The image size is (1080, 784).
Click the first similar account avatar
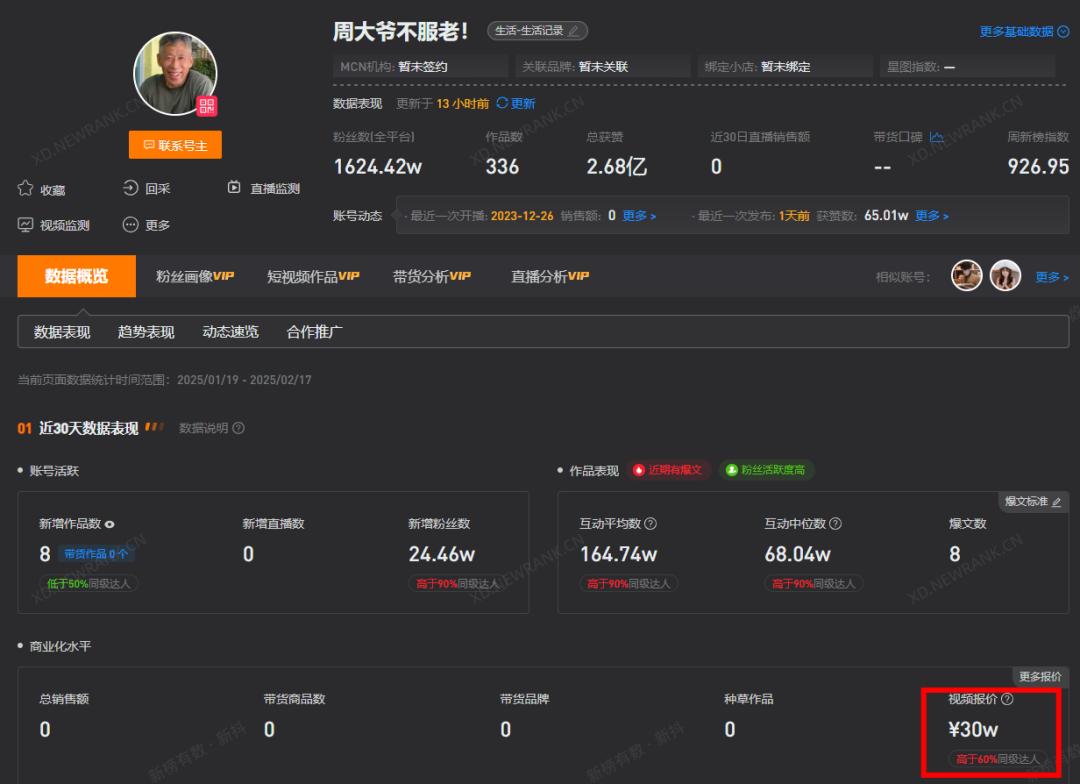tap(966, 276)
